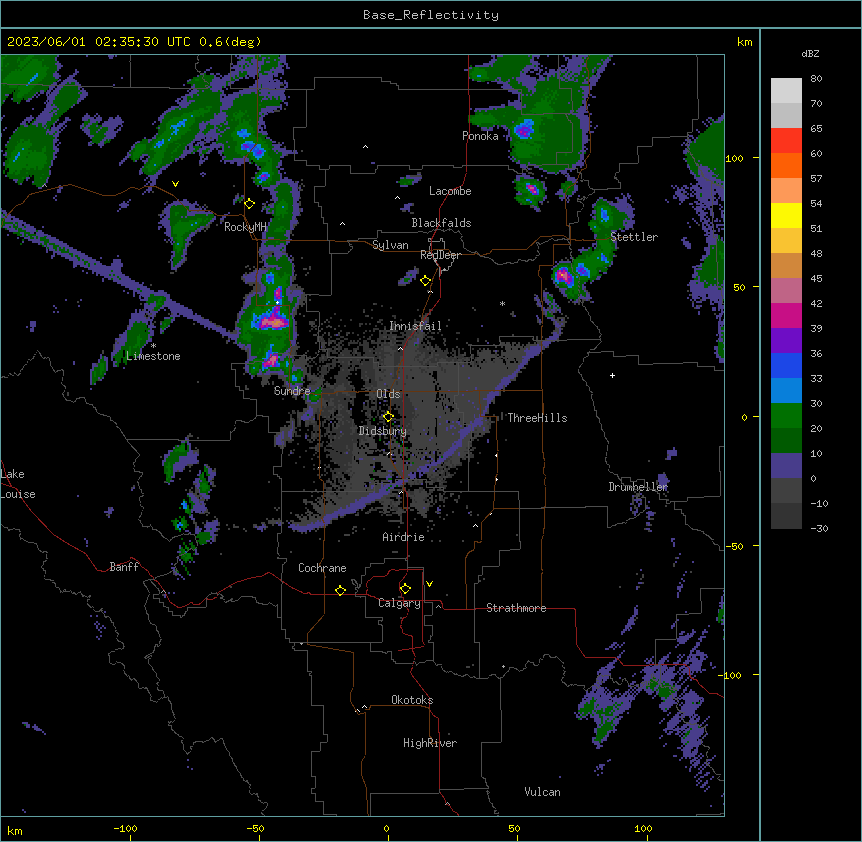Click the Innisfail city label
The image size is (862, 842).
coord(415,326)
